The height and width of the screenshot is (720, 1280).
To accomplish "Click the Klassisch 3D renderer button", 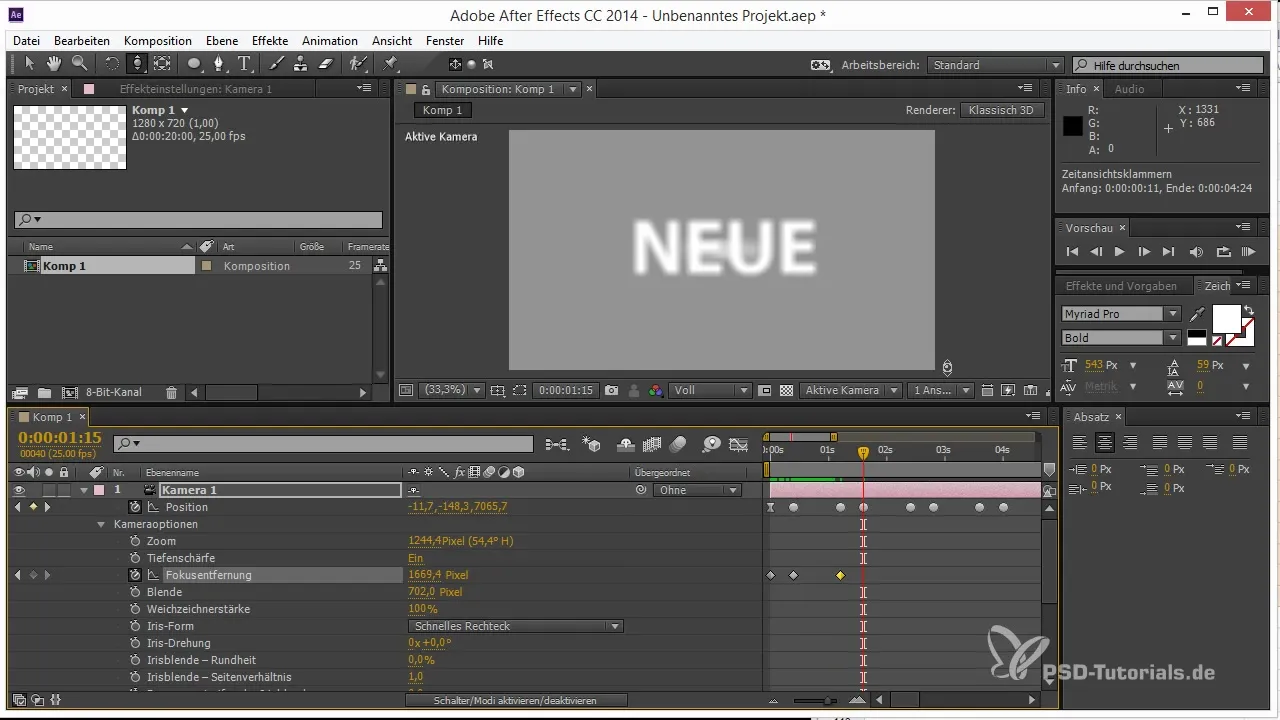I will point(1002,110).
